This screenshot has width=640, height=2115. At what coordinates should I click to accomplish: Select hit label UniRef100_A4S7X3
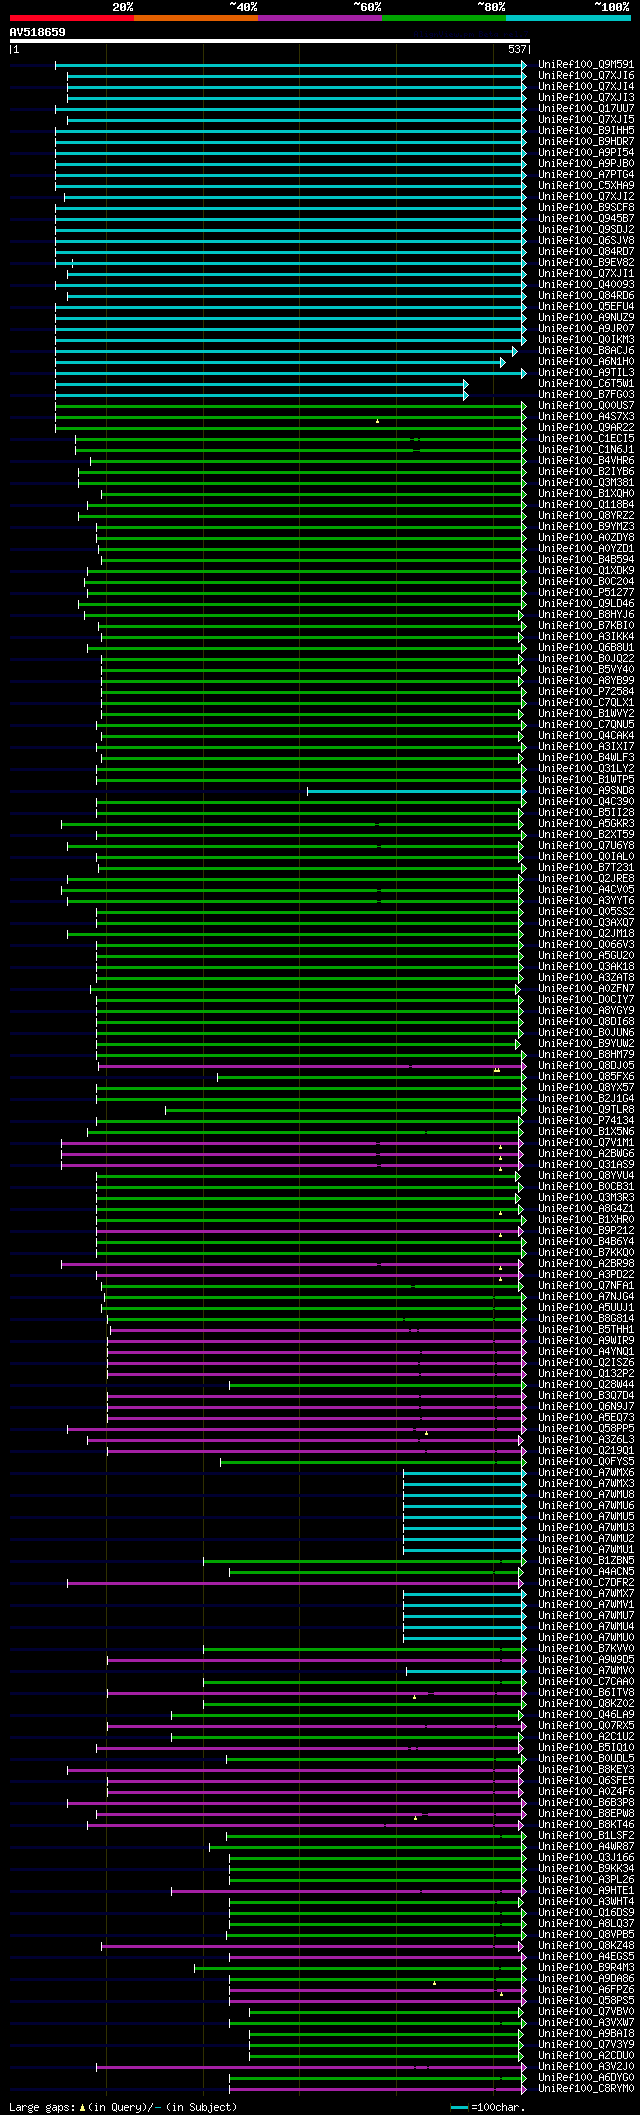tap(586, 416)
